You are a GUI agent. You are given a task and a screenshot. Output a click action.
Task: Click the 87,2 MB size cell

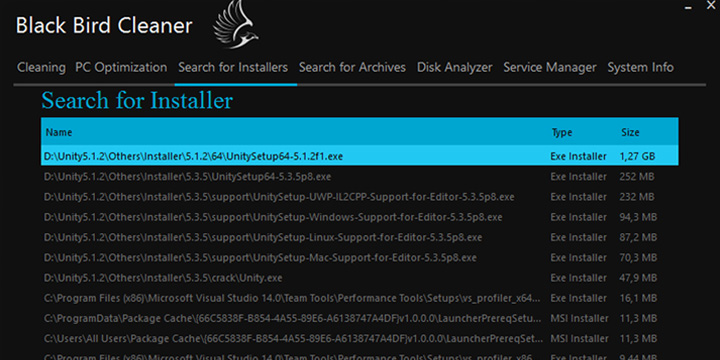[x=638, y=237]
